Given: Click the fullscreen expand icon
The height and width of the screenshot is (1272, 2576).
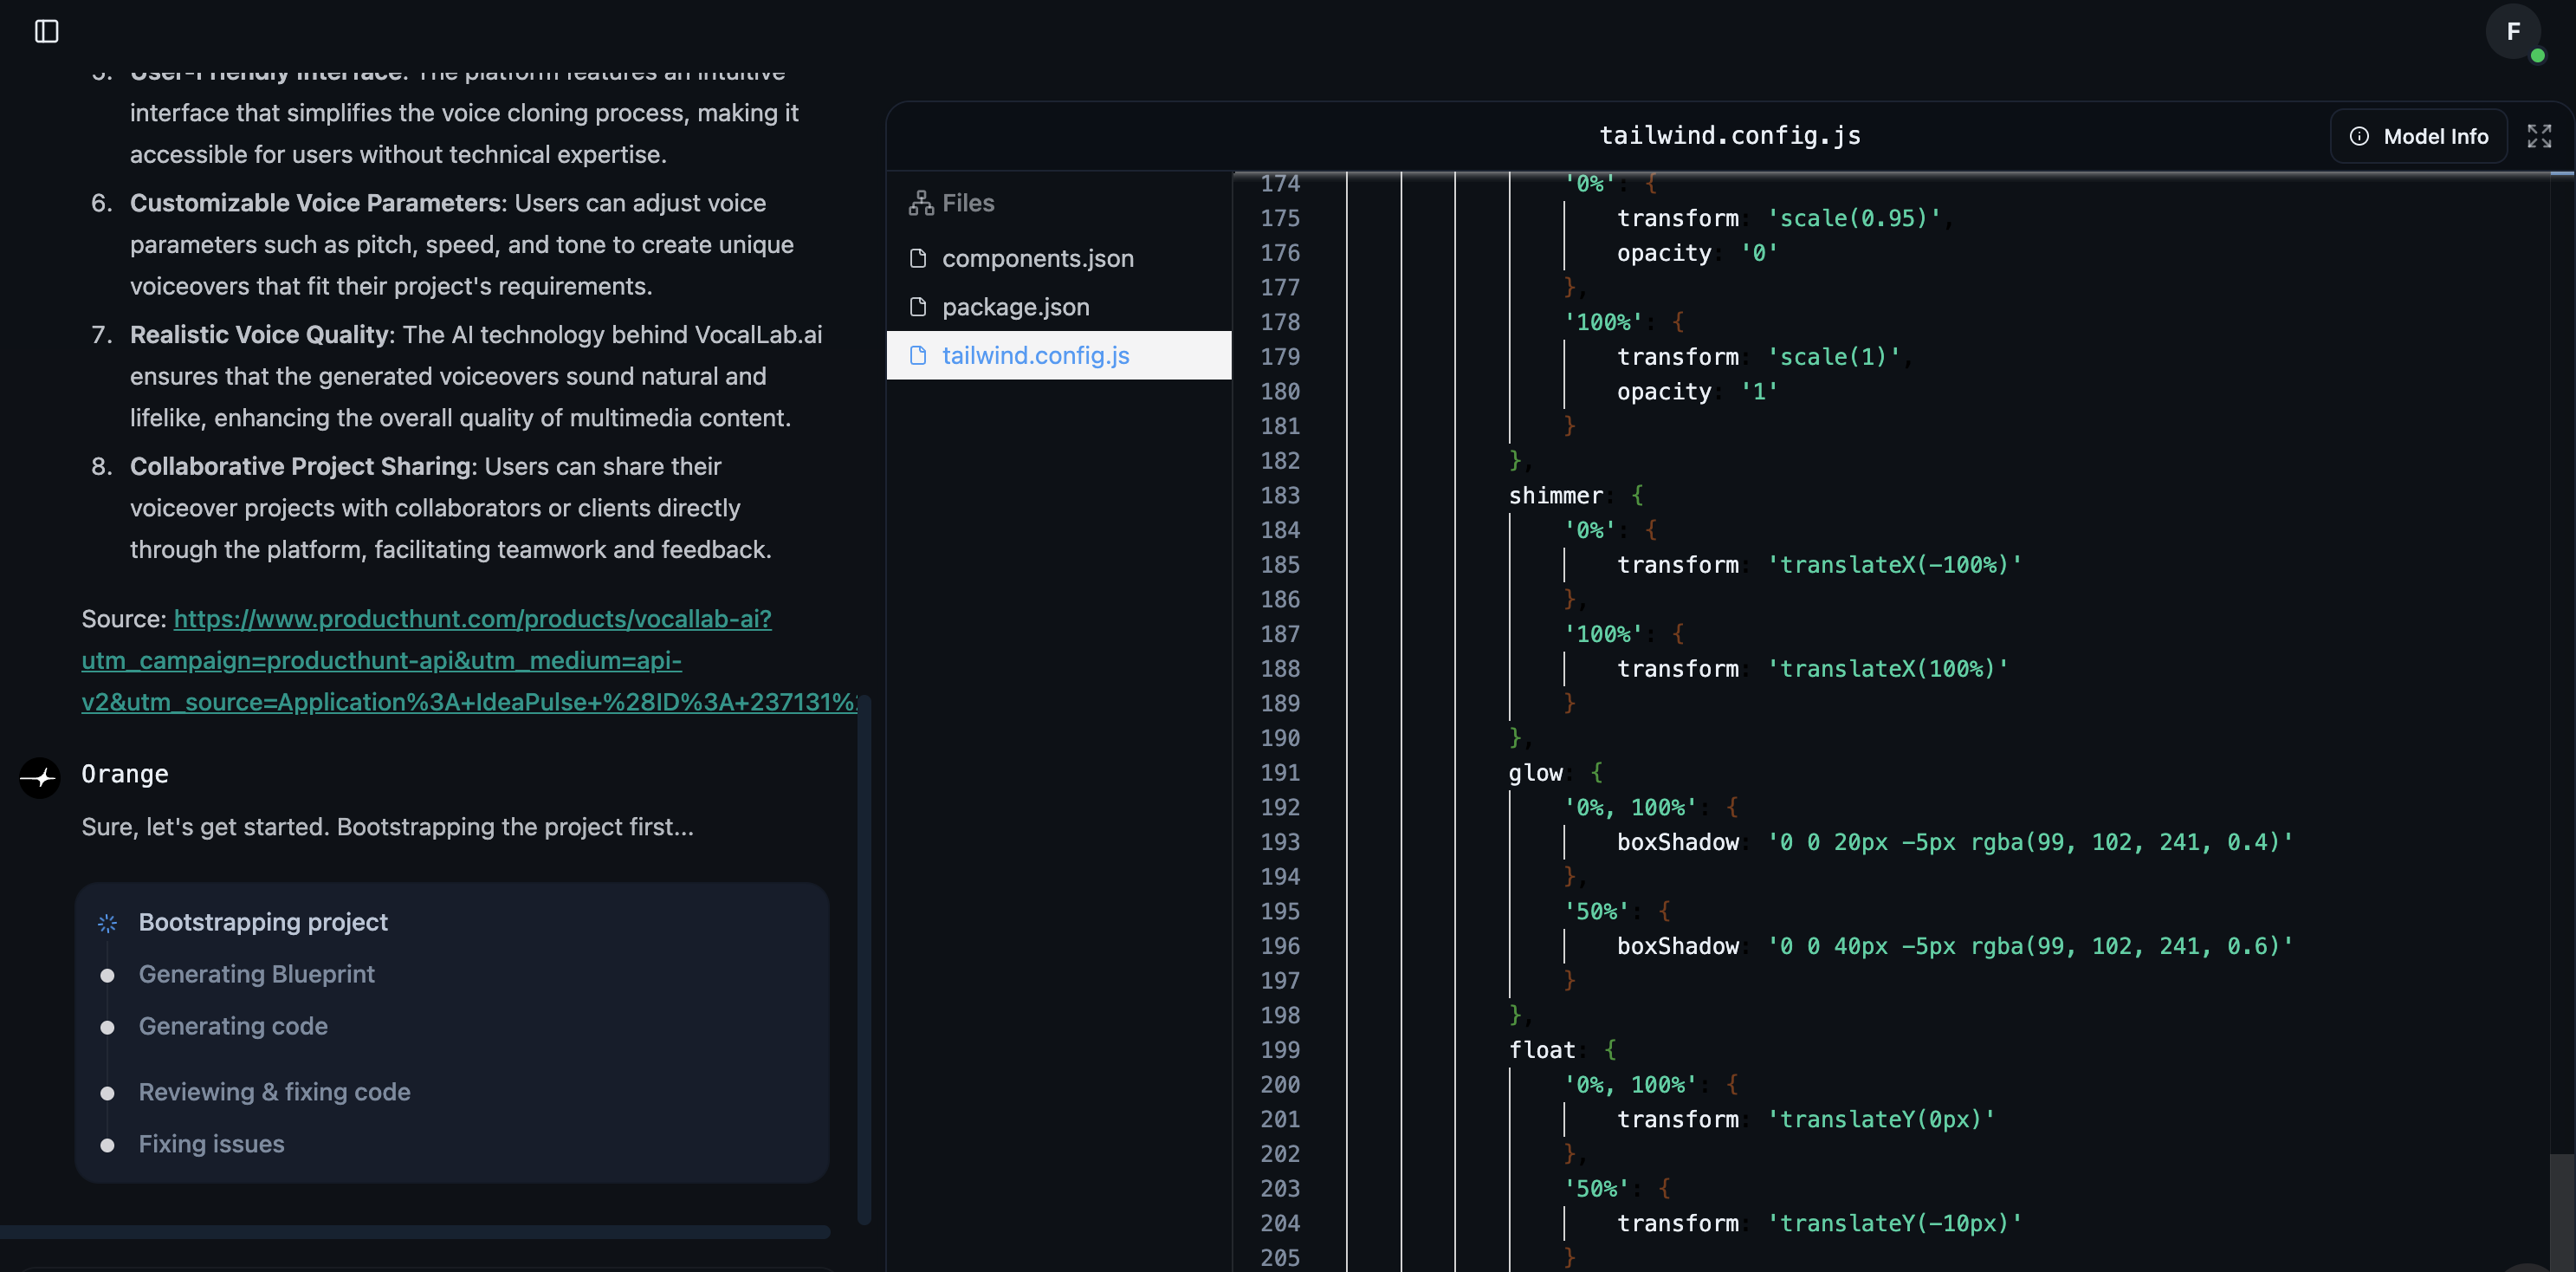Looking at the screenshot, I should tap(2539, 136).
